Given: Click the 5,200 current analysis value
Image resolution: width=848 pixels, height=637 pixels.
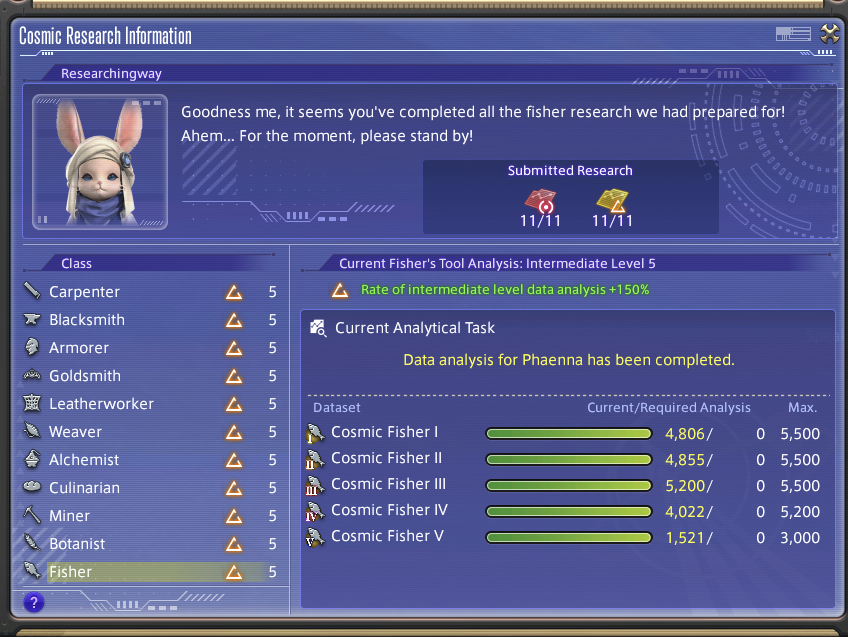Looking at the screenshot, I should pos(685,486).
